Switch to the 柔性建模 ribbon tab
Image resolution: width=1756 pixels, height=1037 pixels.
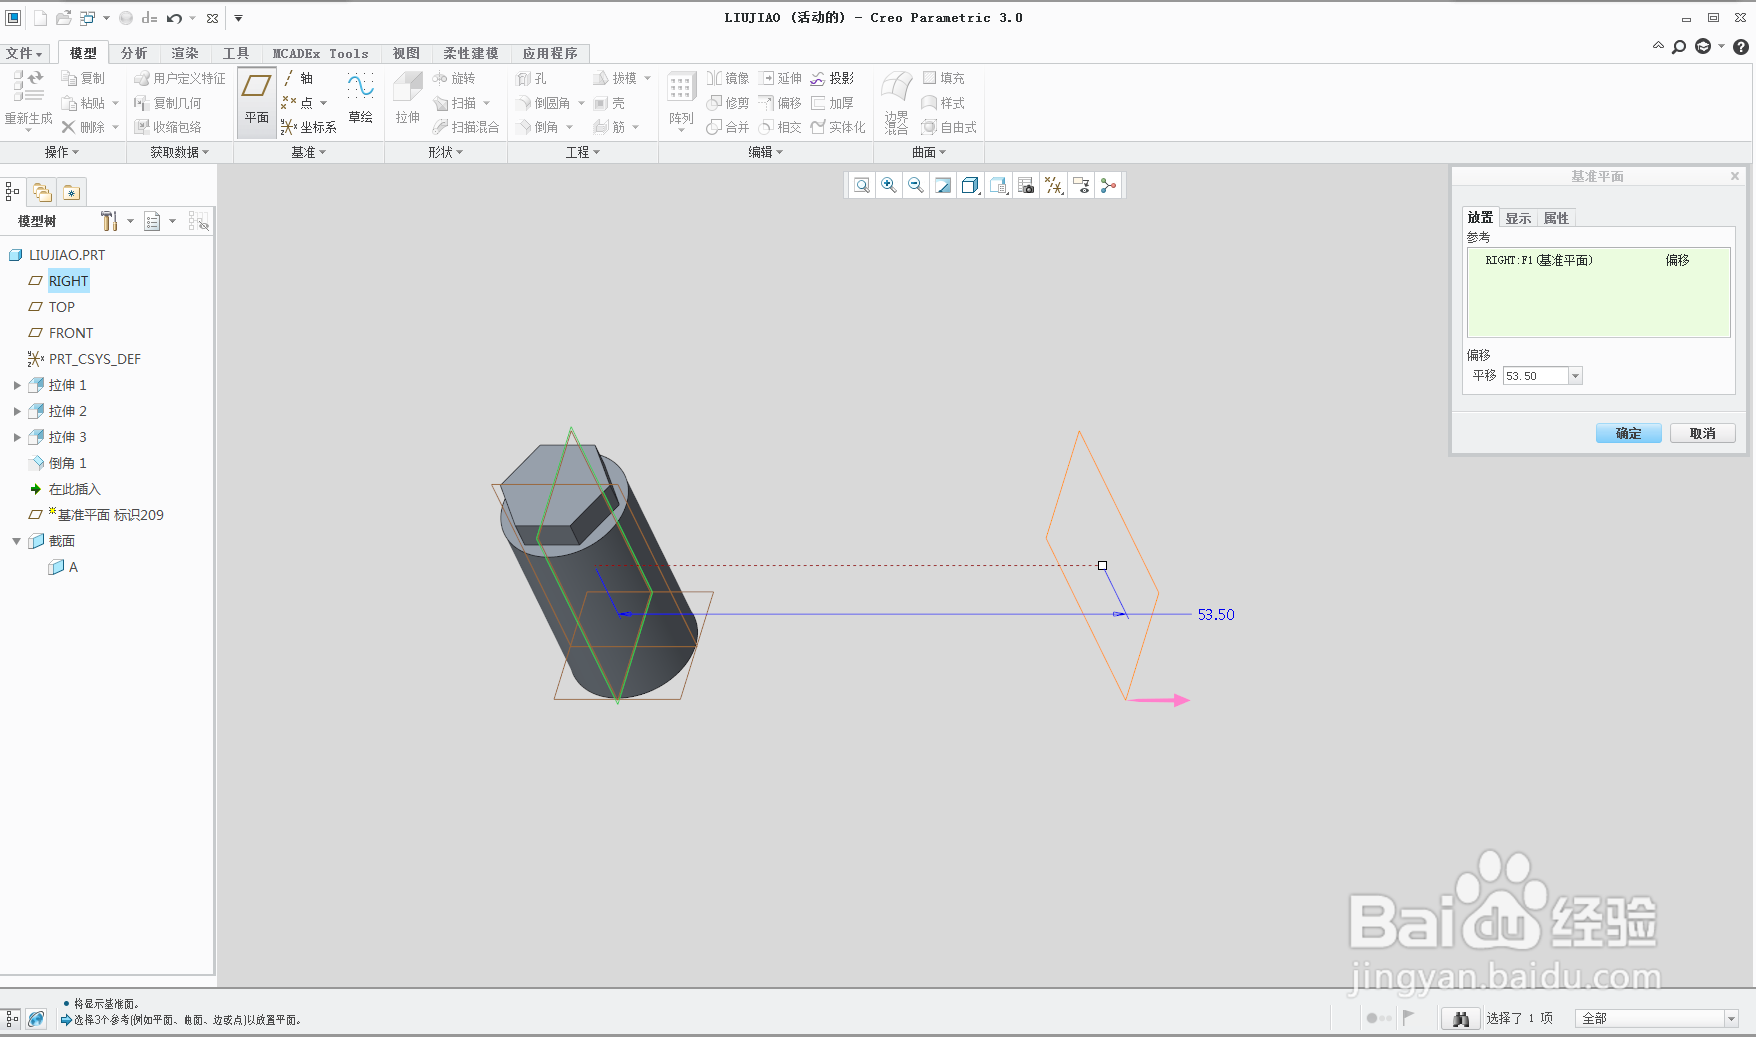[471, 53]
